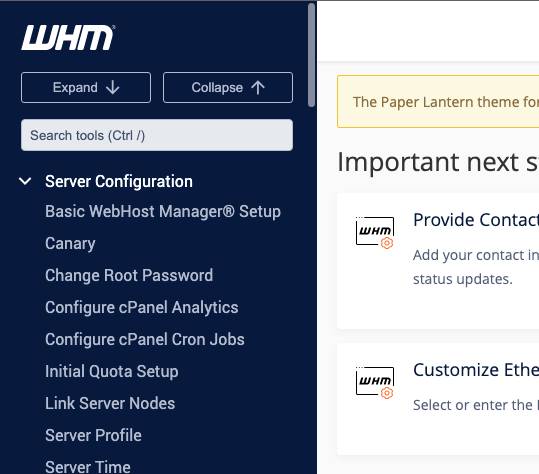Image resolution: width=539 pixels, height=474 pixels.
Task: Click the 'Add your contact' description text
Action: click(476, 255)
